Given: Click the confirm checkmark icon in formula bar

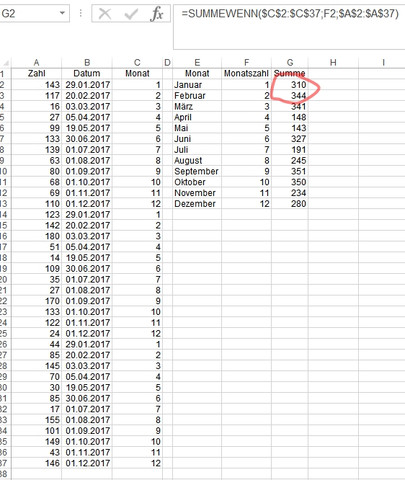Looking at the screenshot, I should coord(131,14).
